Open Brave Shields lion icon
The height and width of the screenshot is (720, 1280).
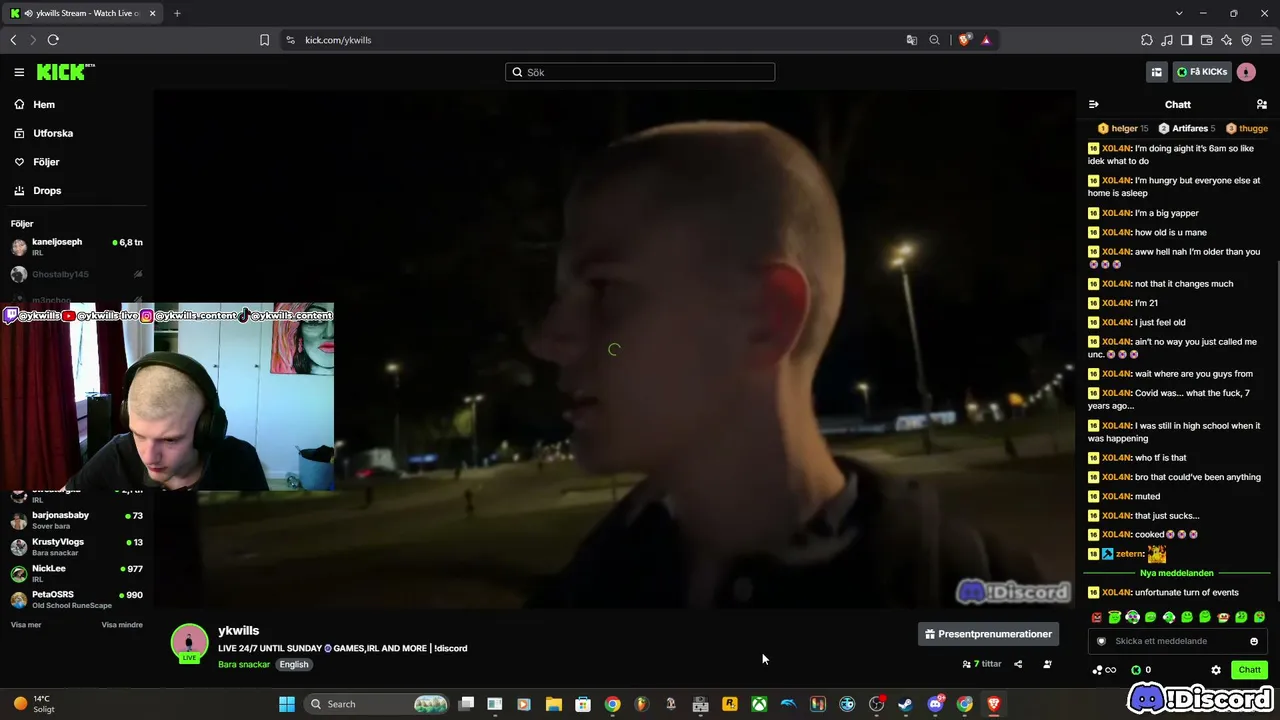964,40
